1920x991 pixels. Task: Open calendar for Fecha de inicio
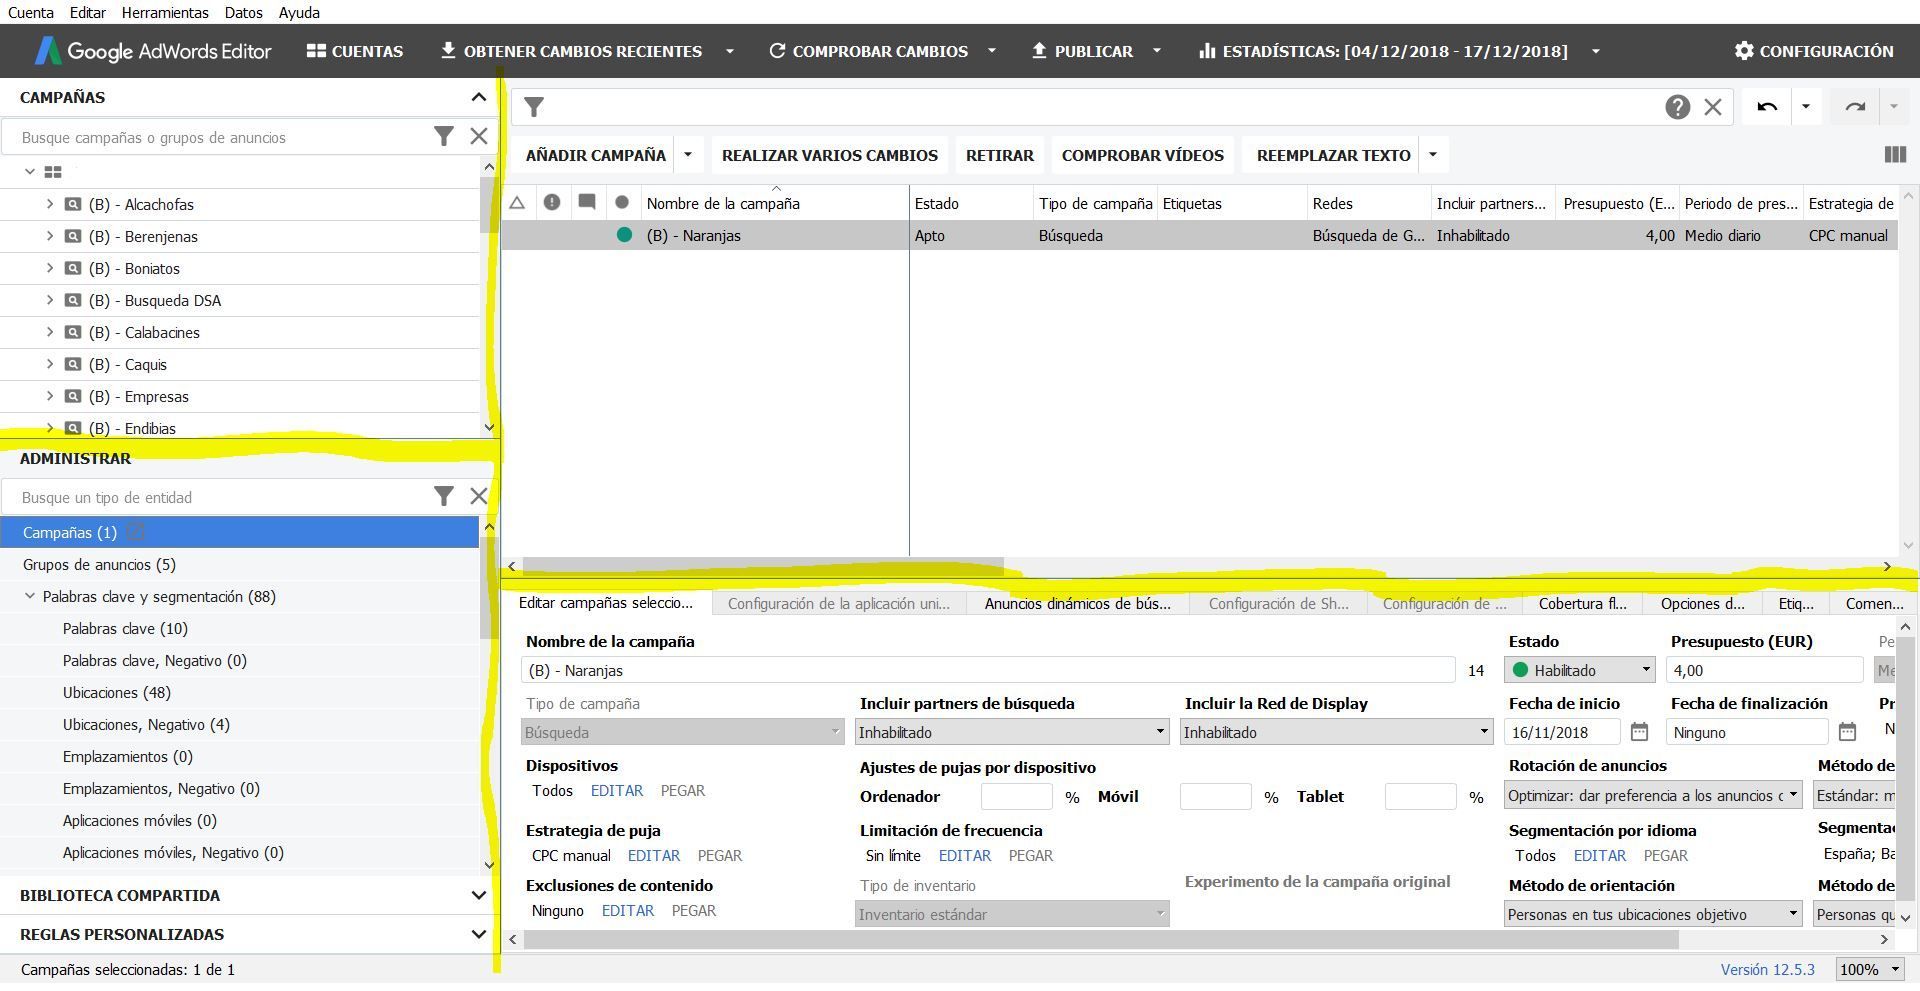[1639, 732]
